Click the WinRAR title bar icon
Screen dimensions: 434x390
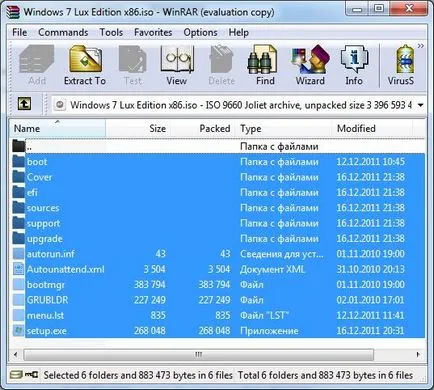pyautogui.click(x=14, y=12)
